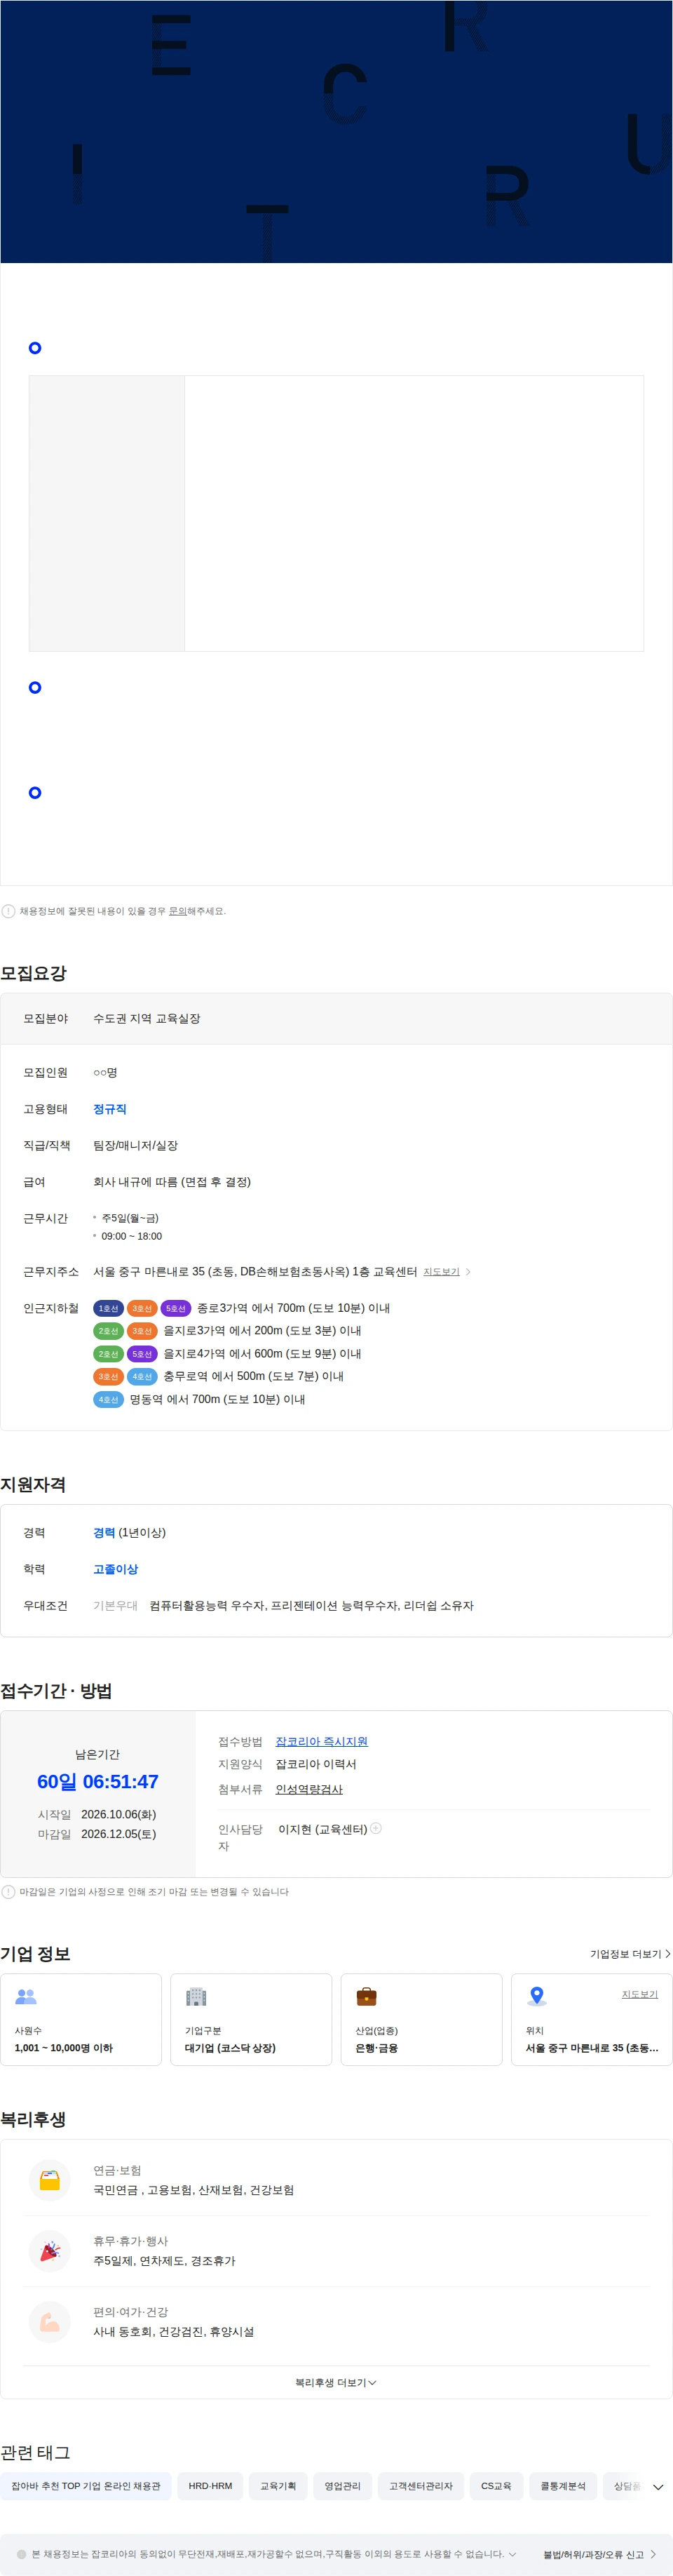Click 불법/허위/과장/오류 신고 link
The image size is (673, 2576).
[x=600, y=2554]
